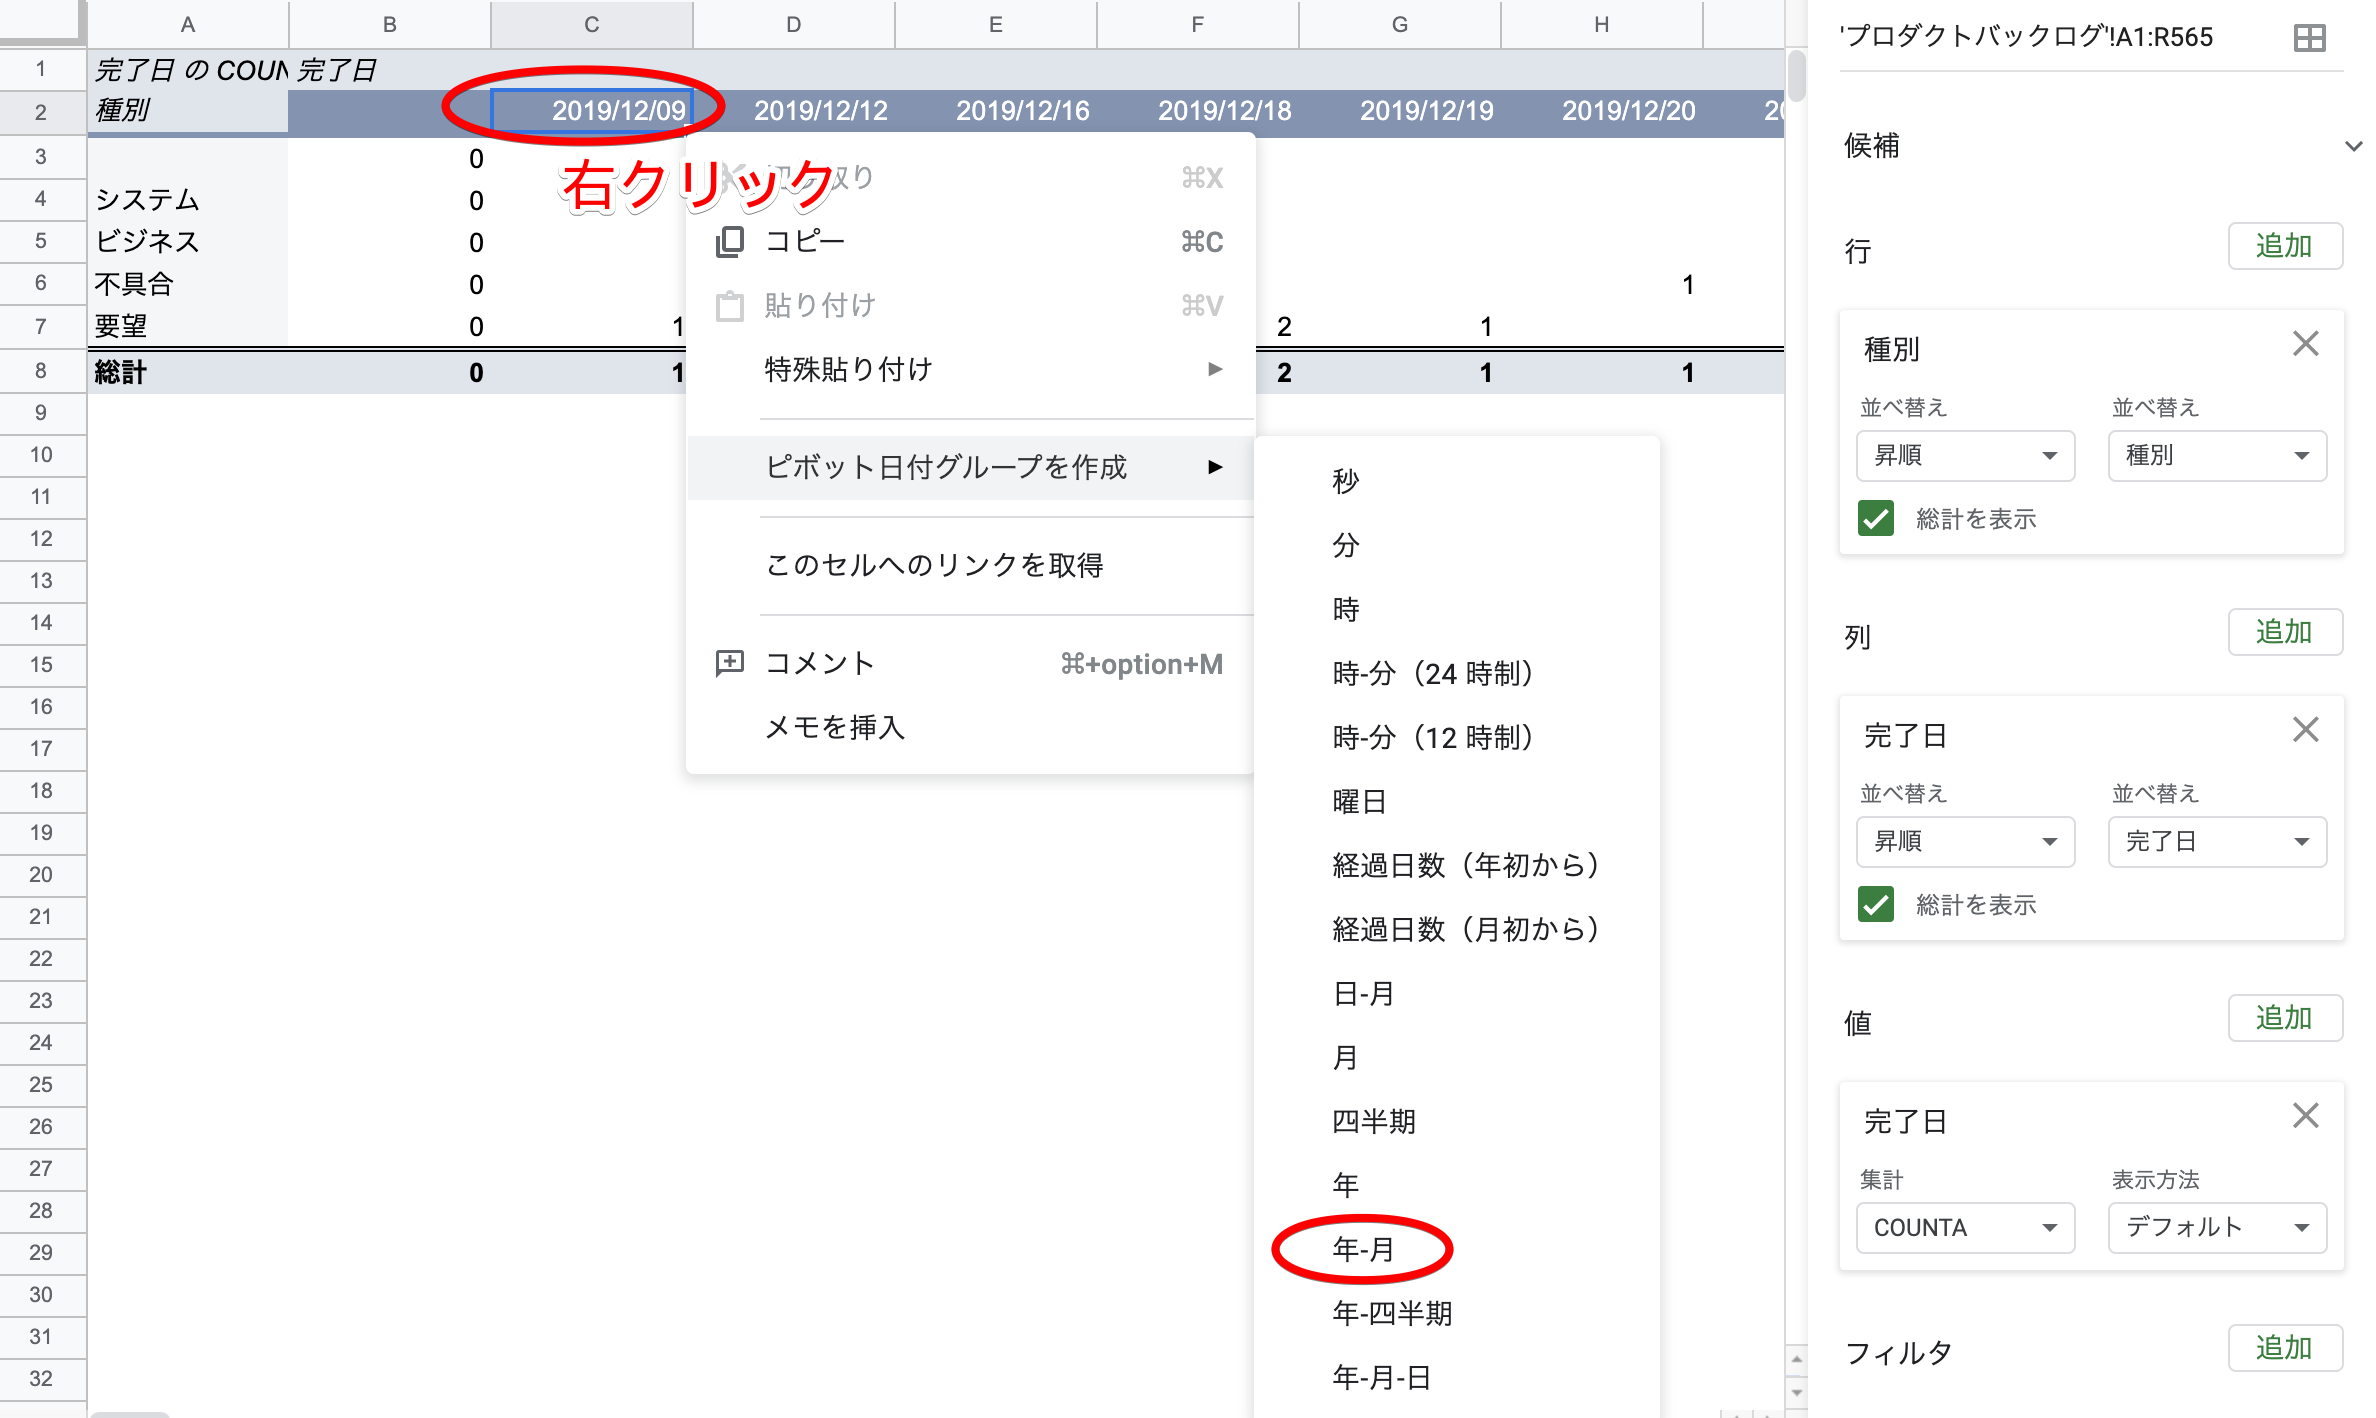Image resolution: width=2376 pixels, height=1418 pixels.
Task: Open the 昇順 sort order dropdown for 種別
Action: (1965, 455)
